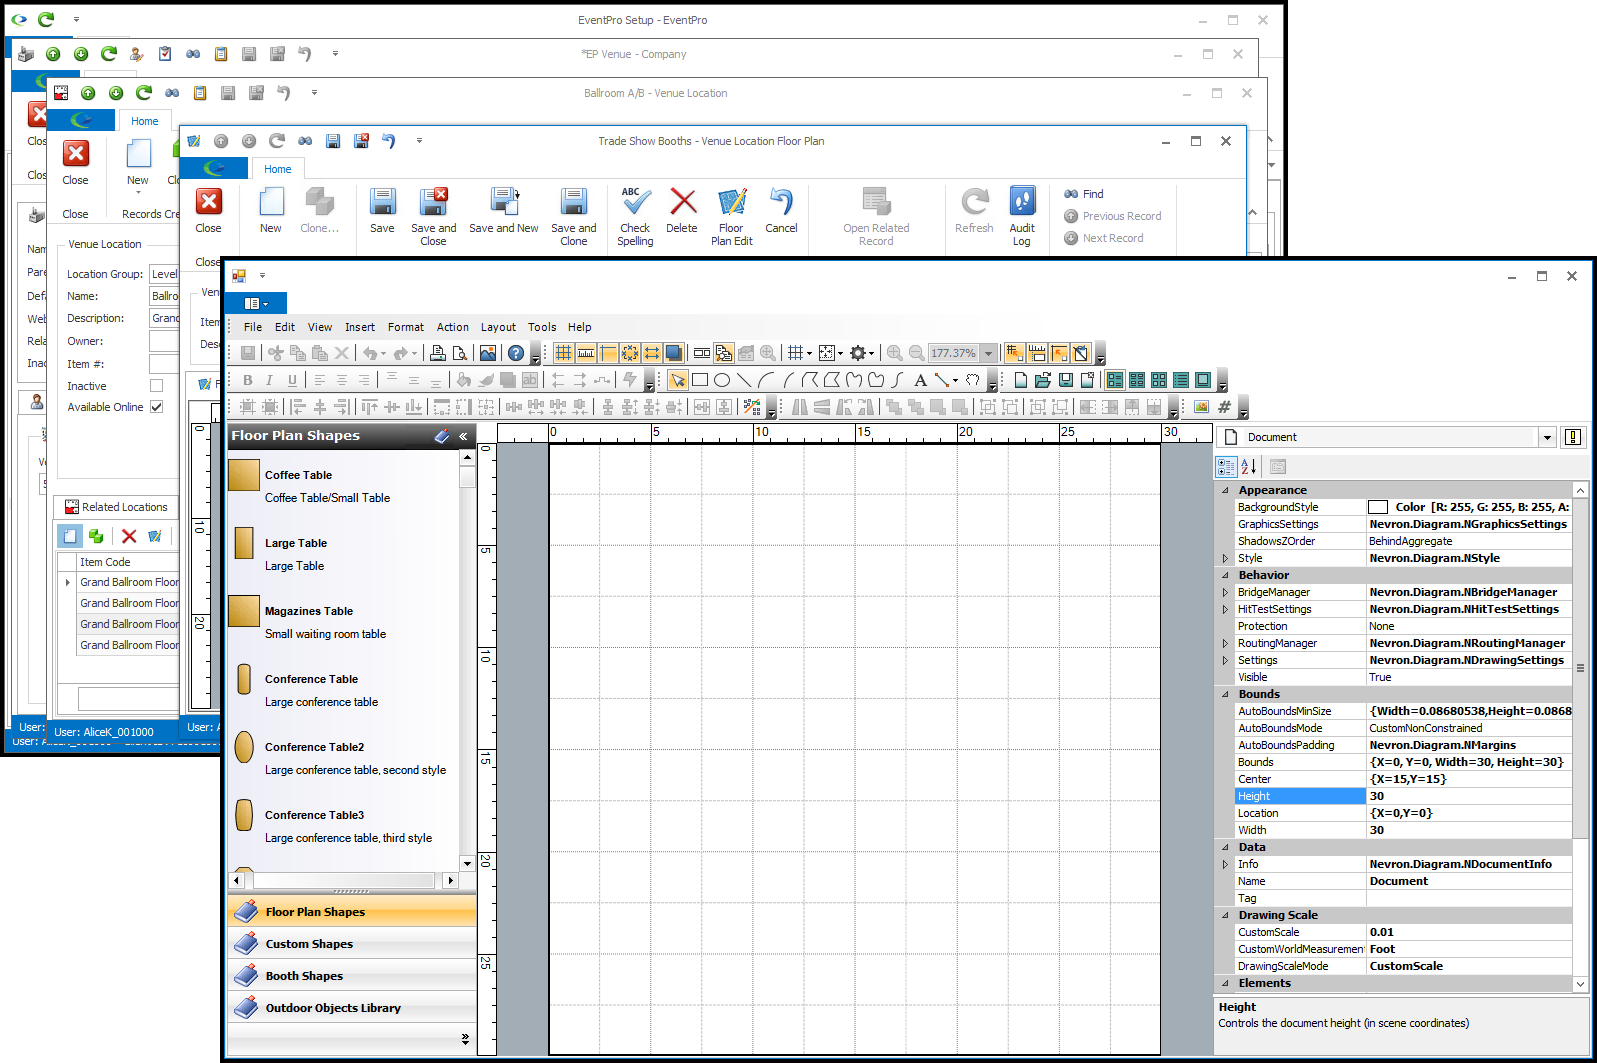This screenshot has width=1597, height=1063.
Task: Select the pointer tool in drawing toolbar
Action: 678,380
